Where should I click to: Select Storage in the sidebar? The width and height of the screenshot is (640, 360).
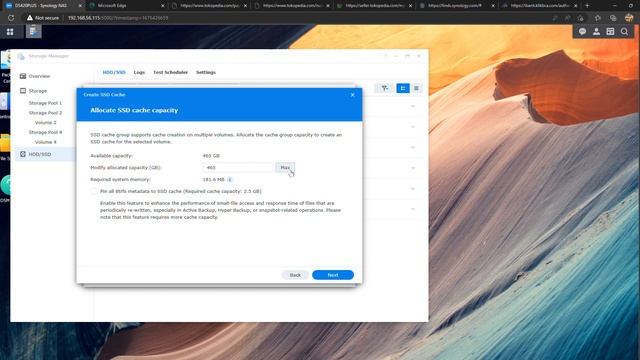(38, 91)
